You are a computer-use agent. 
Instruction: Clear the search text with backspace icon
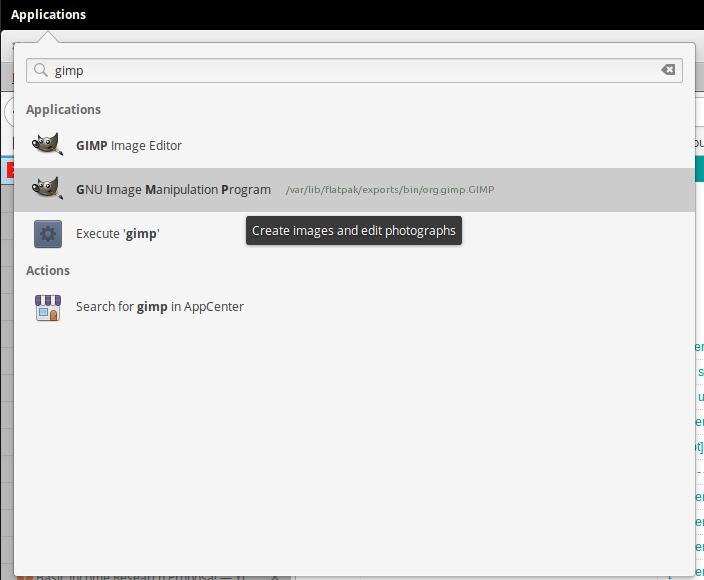click(x=668, y=70)
